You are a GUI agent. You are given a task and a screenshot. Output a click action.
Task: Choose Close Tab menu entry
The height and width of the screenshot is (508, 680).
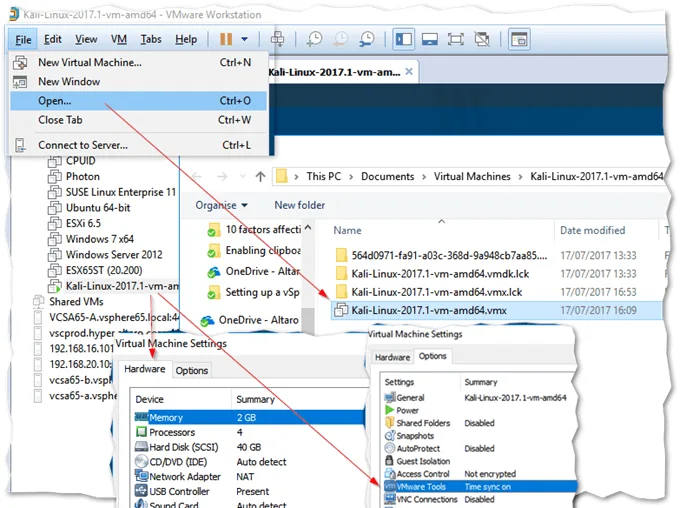pyautogui.click(x=138, y=120)
